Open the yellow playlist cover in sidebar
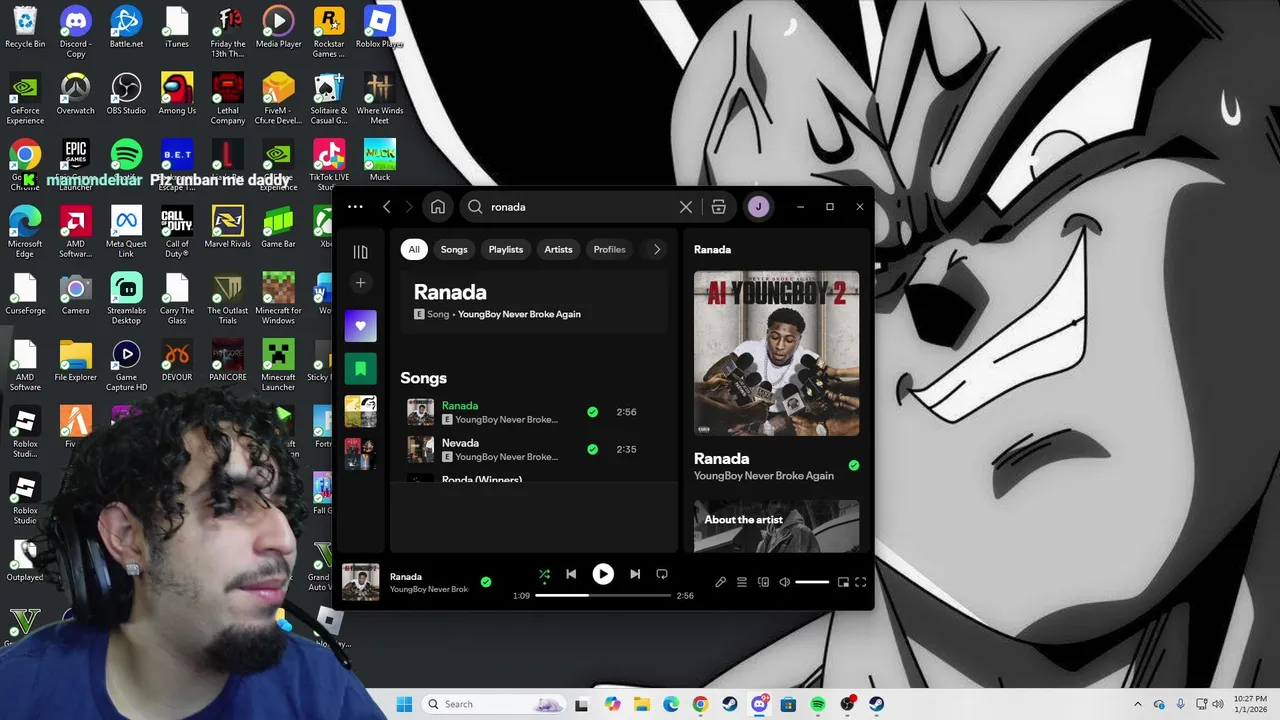 (x=361, y=411)
